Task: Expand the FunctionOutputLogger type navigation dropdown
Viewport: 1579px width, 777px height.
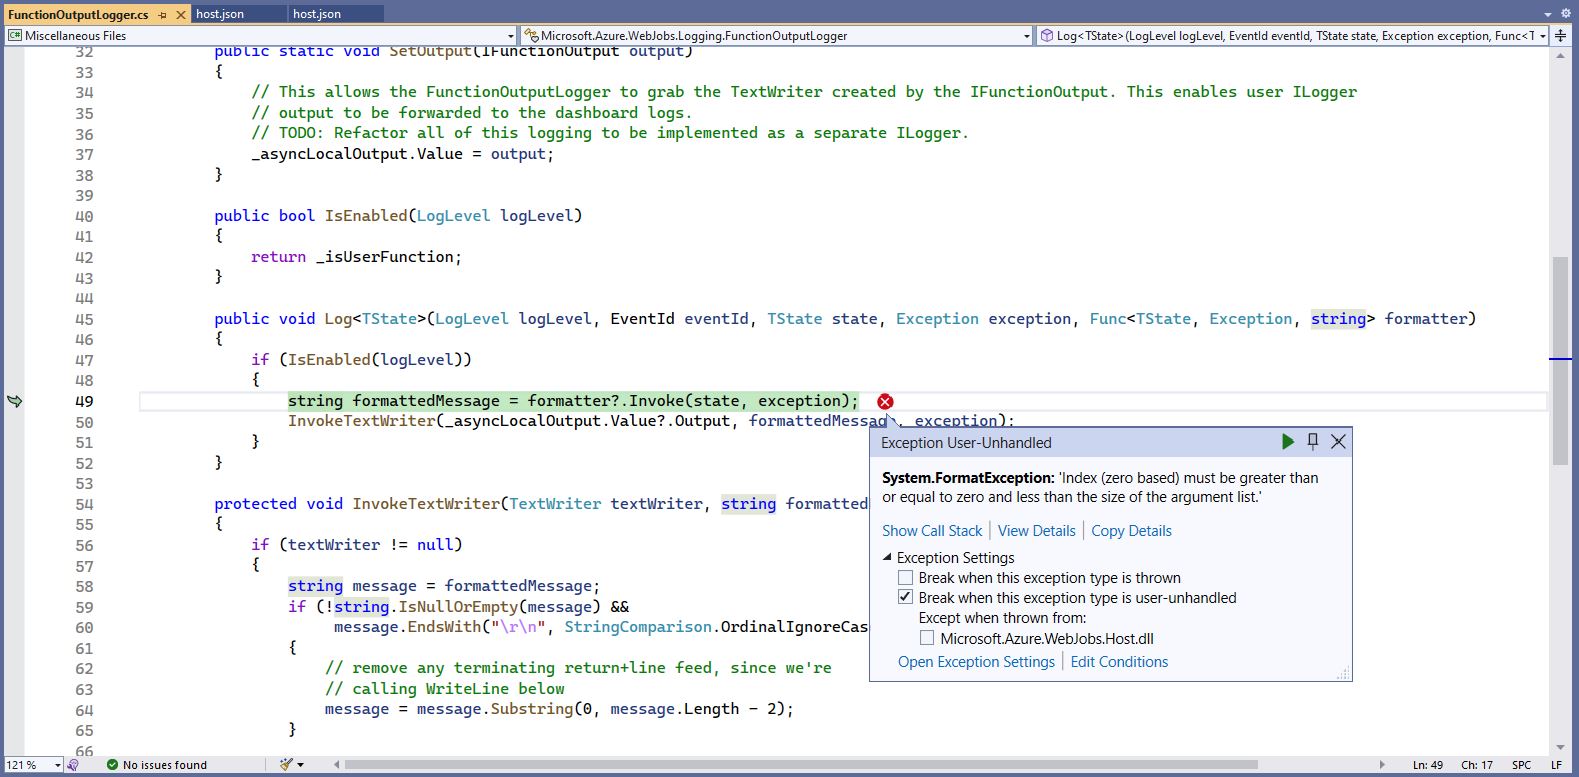Action: coord(1026,36)
